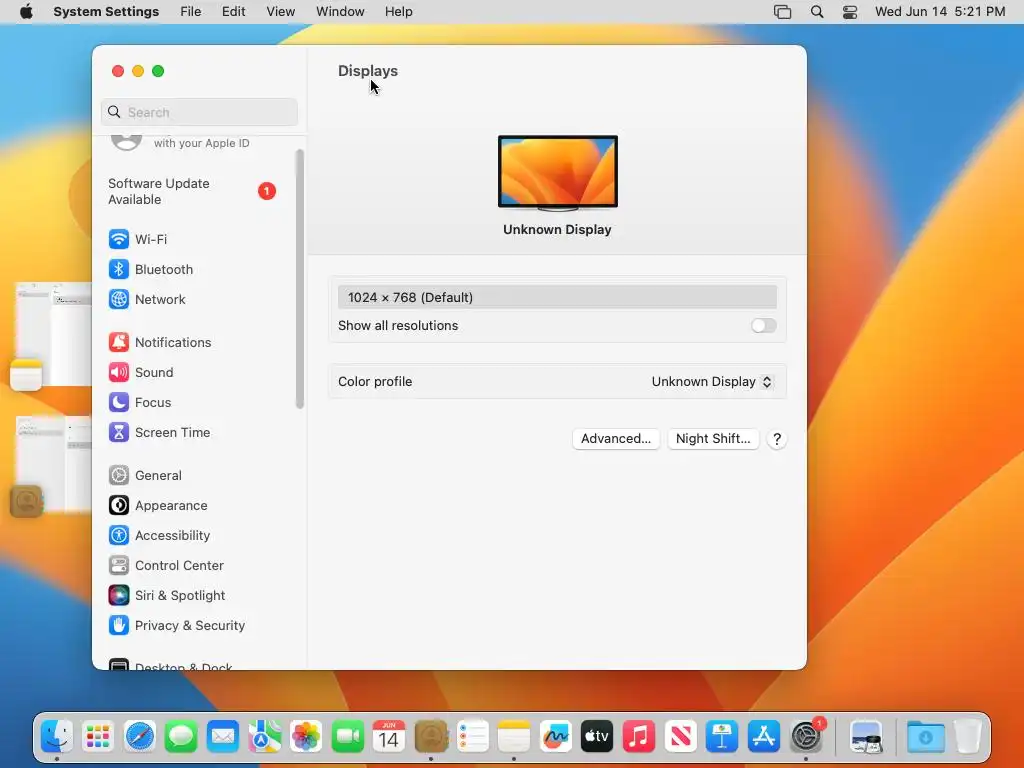Switch to Notes window in Stage Manager
This screenshot has width=1024, height=768.
pyautogui.click(x=52, y=336)
